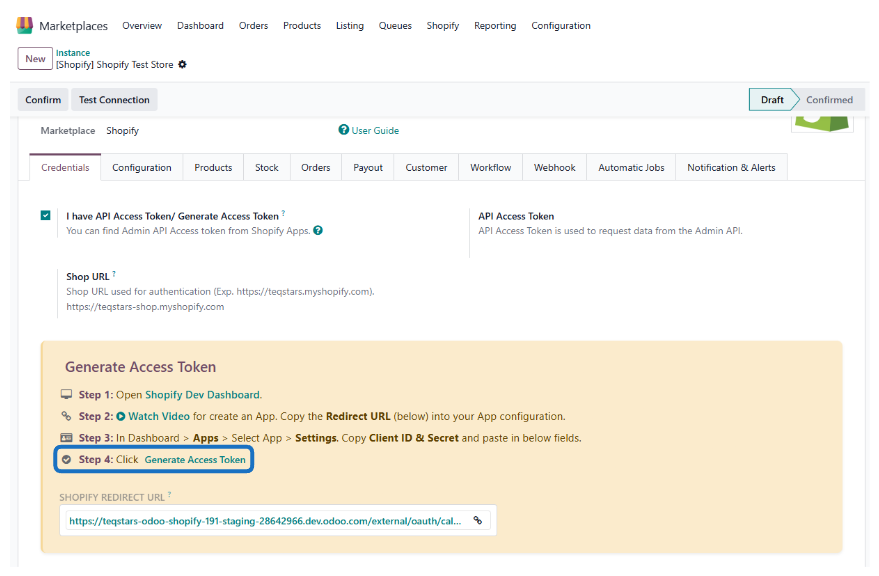Click tooltip mark beside Generate Access Token label
The height and width of the screenshot is (576, 879).
(283, 213)
